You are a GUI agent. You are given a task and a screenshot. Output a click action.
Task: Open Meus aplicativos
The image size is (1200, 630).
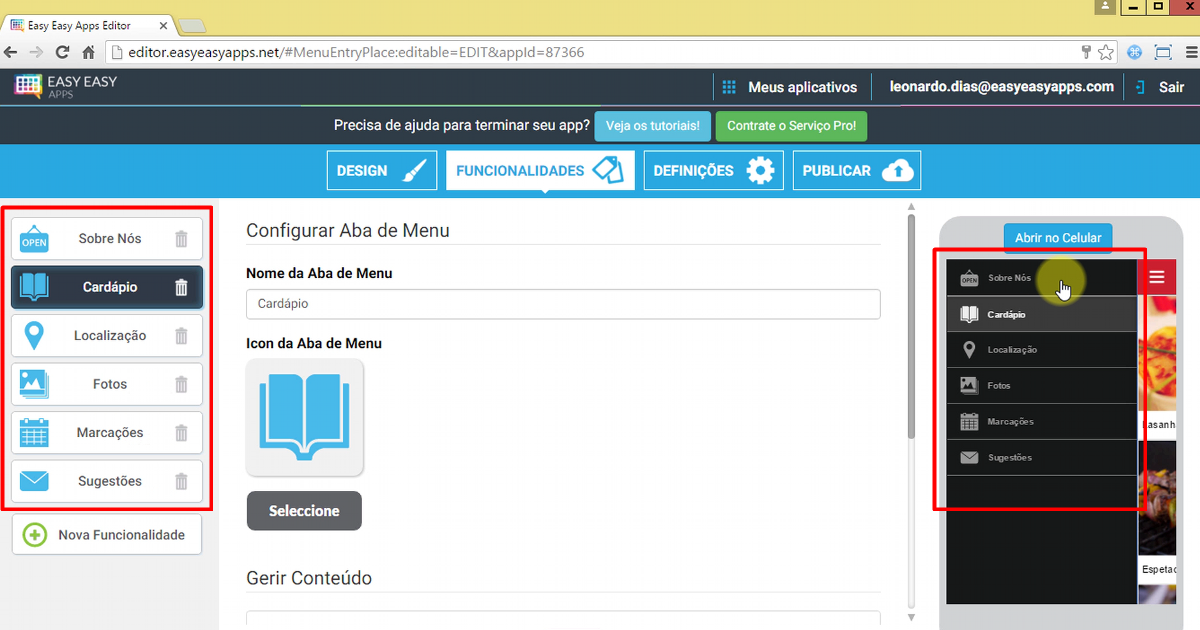point(789,87)
